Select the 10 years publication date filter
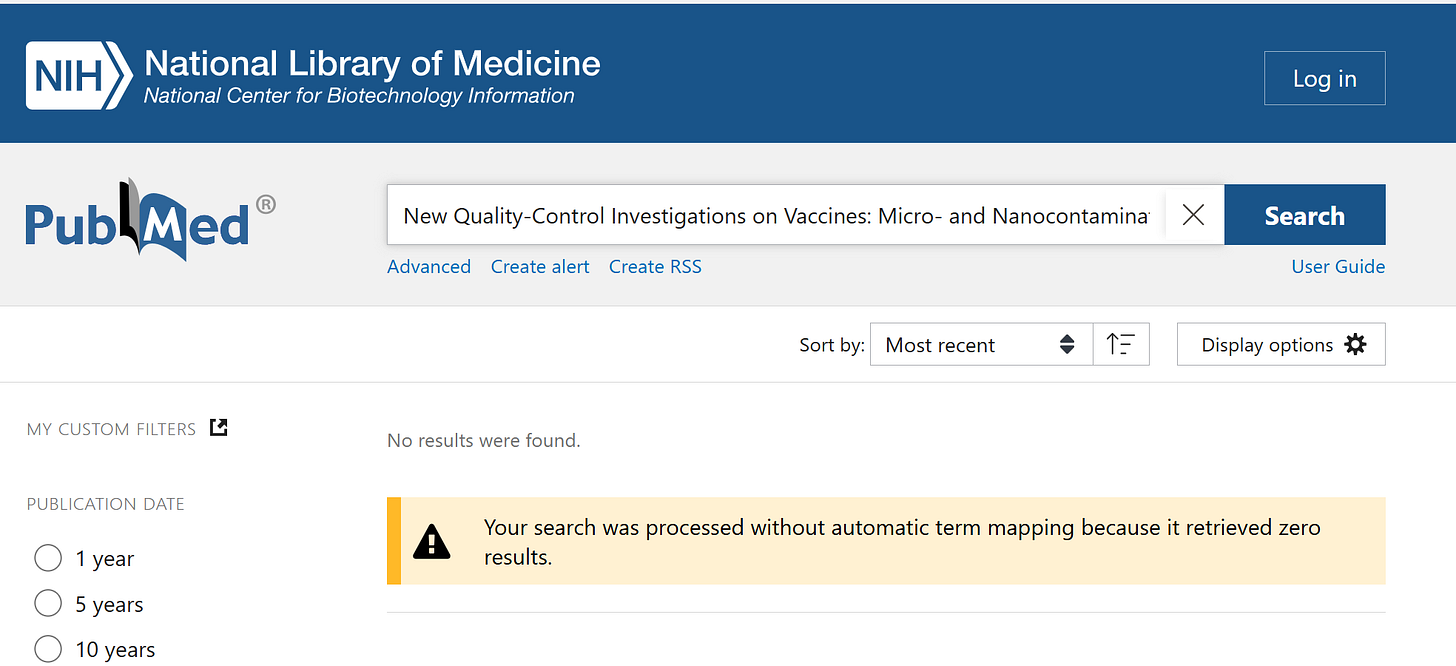Screen dimensions: 1456x666 pyautogui.click(x=48, y=649)
